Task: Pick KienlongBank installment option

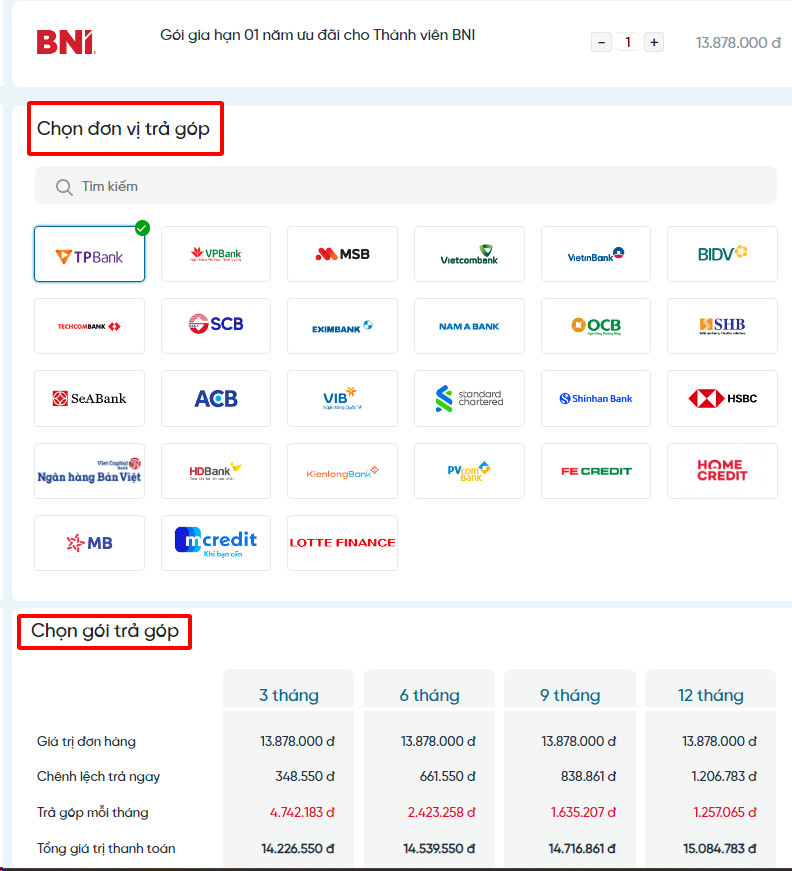Action: pyautogui.click(x=342, y=471)
